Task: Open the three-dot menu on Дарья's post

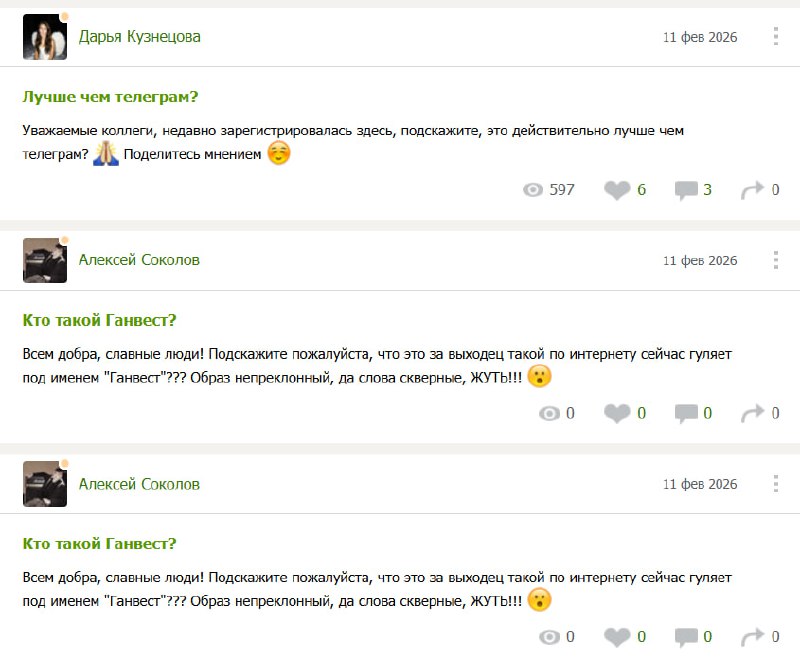Action: [775, 36]
